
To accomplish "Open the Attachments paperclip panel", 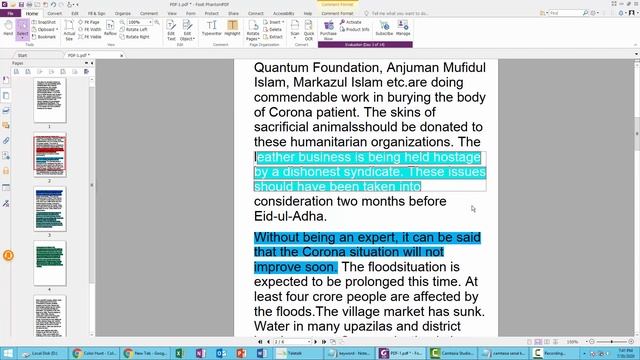I will point(6,141).
